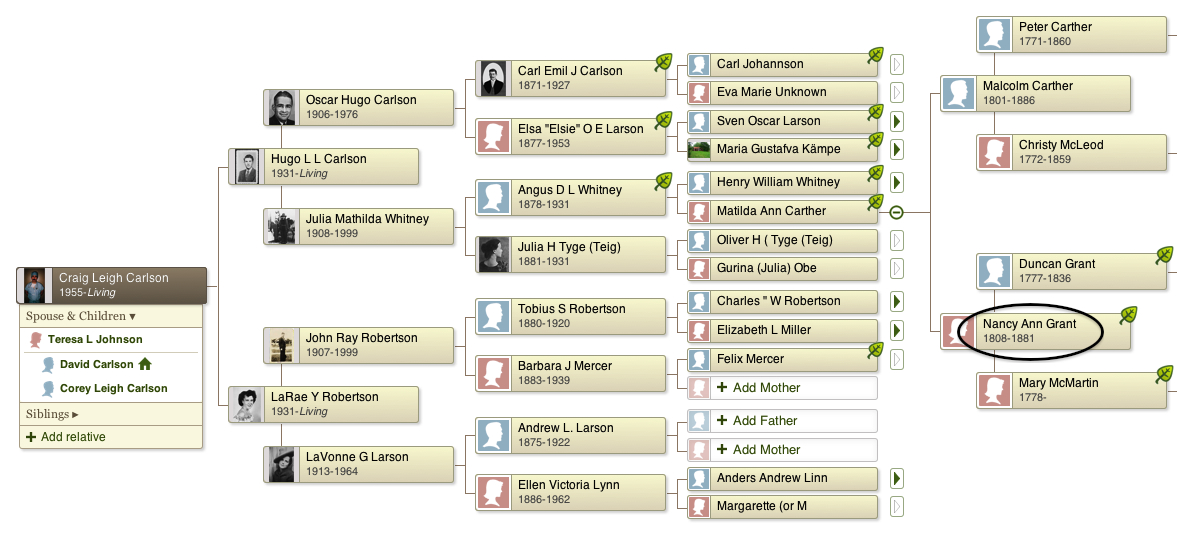
Task: Expand ancestors of Henry William Whitney
Action: 896,182
